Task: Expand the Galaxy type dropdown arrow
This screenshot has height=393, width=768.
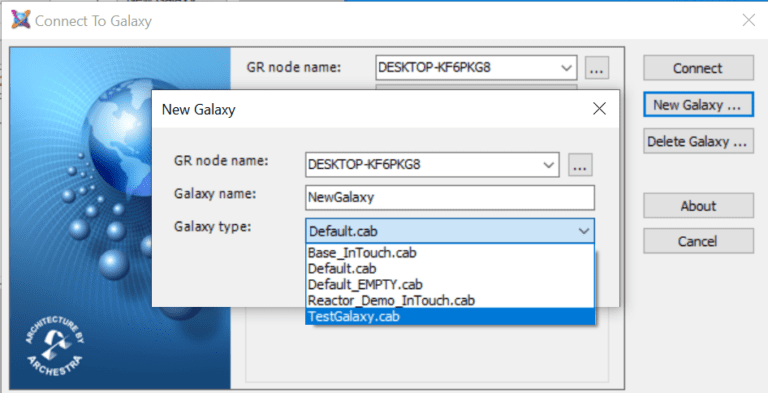Action: coord(583,231)
